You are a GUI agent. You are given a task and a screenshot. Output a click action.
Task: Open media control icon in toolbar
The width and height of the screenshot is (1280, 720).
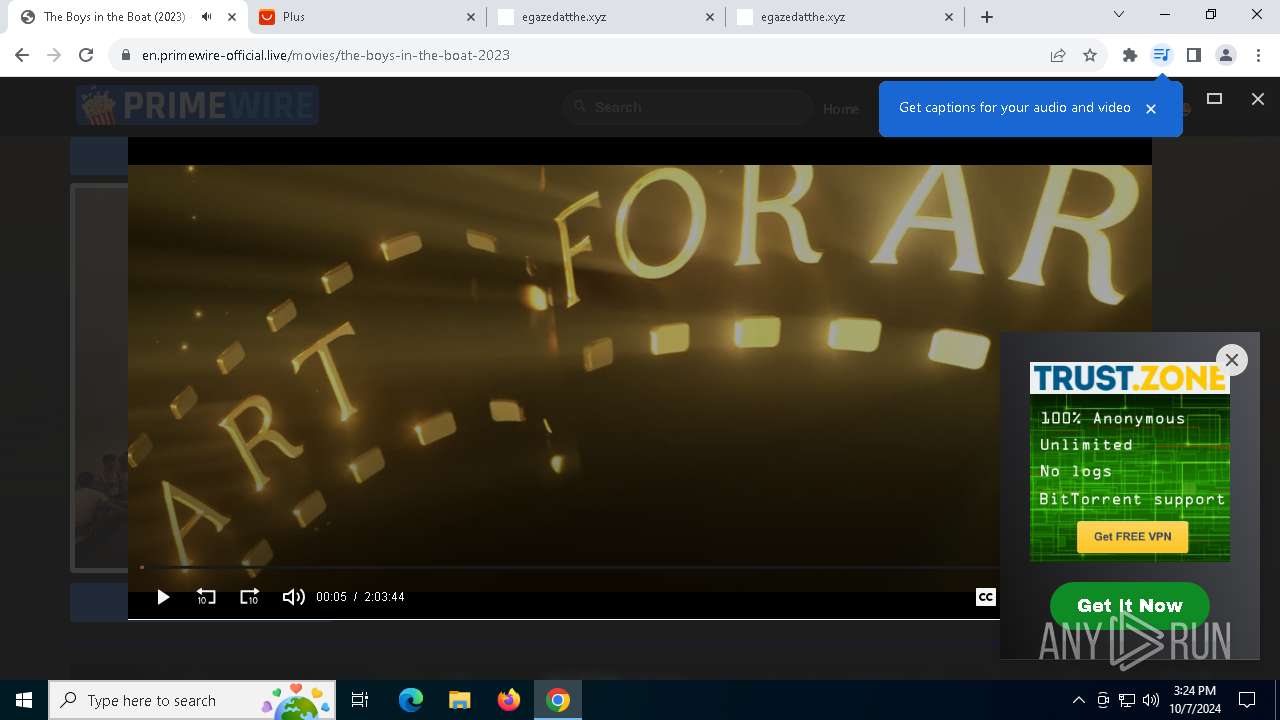point(1161,55)
